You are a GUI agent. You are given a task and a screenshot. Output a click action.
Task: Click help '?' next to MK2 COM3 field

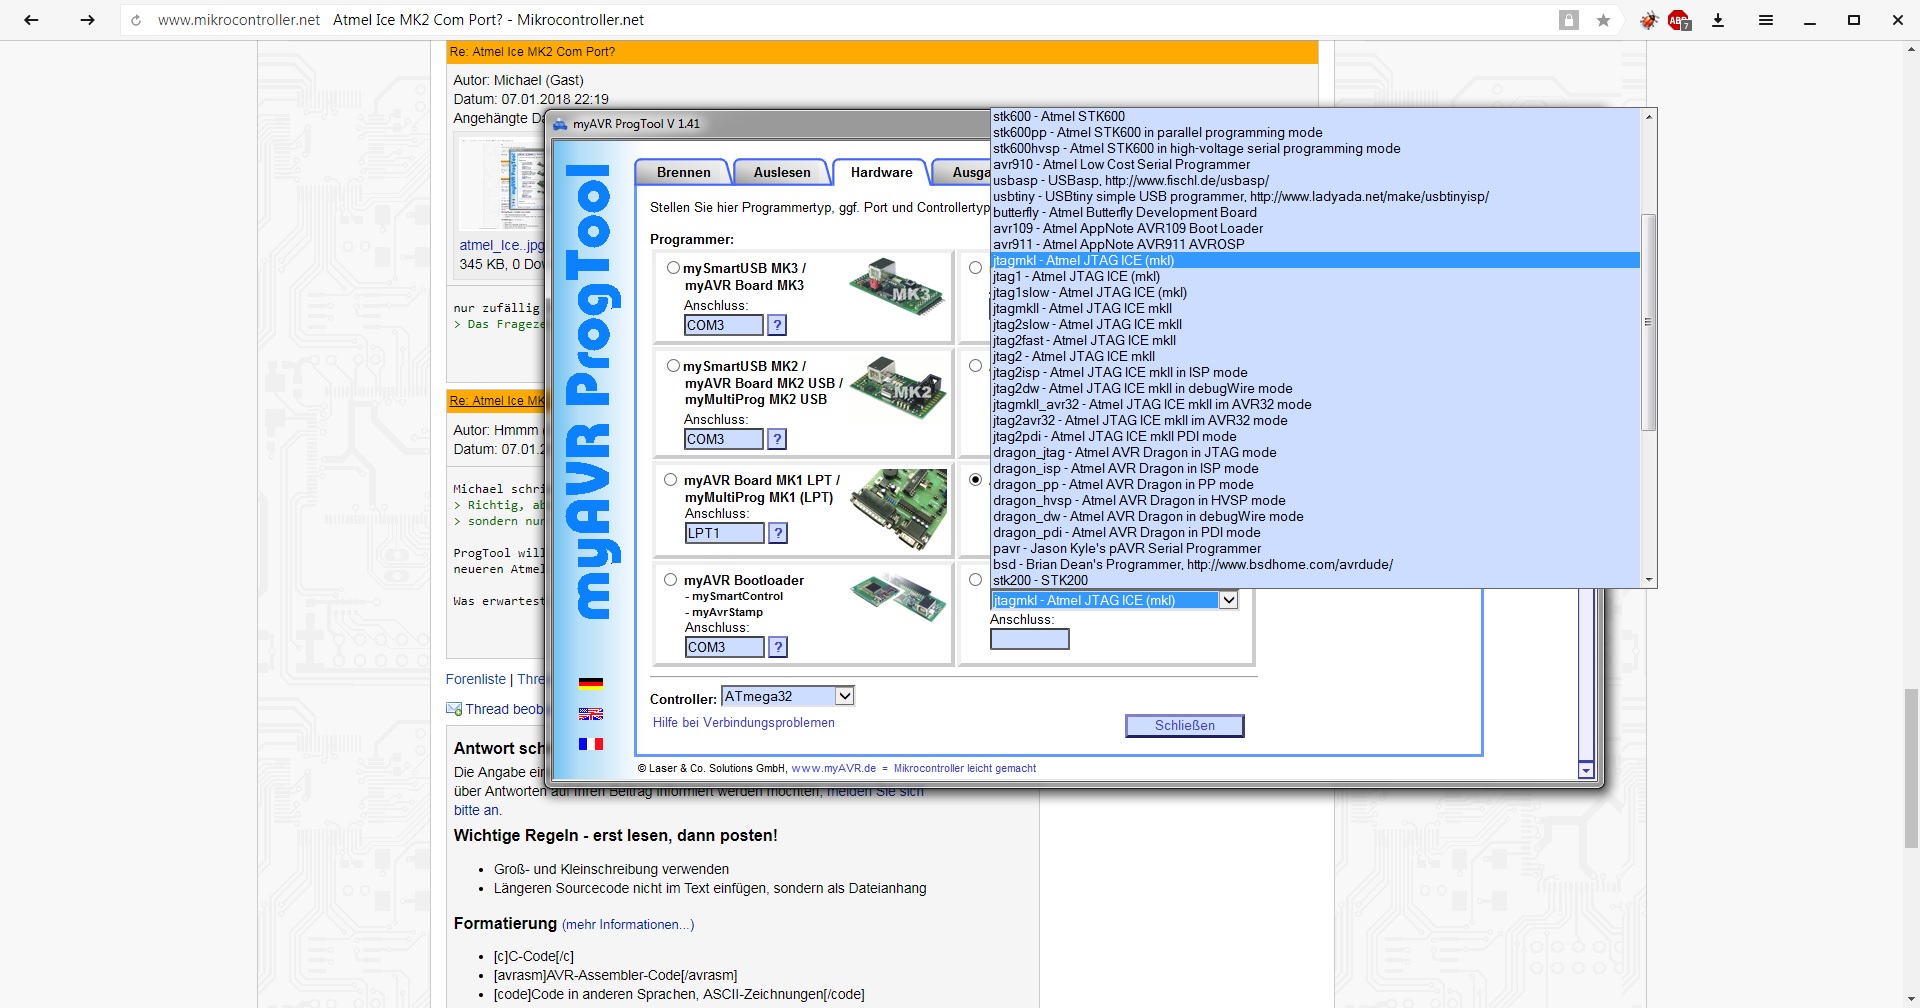pos(777,439)
